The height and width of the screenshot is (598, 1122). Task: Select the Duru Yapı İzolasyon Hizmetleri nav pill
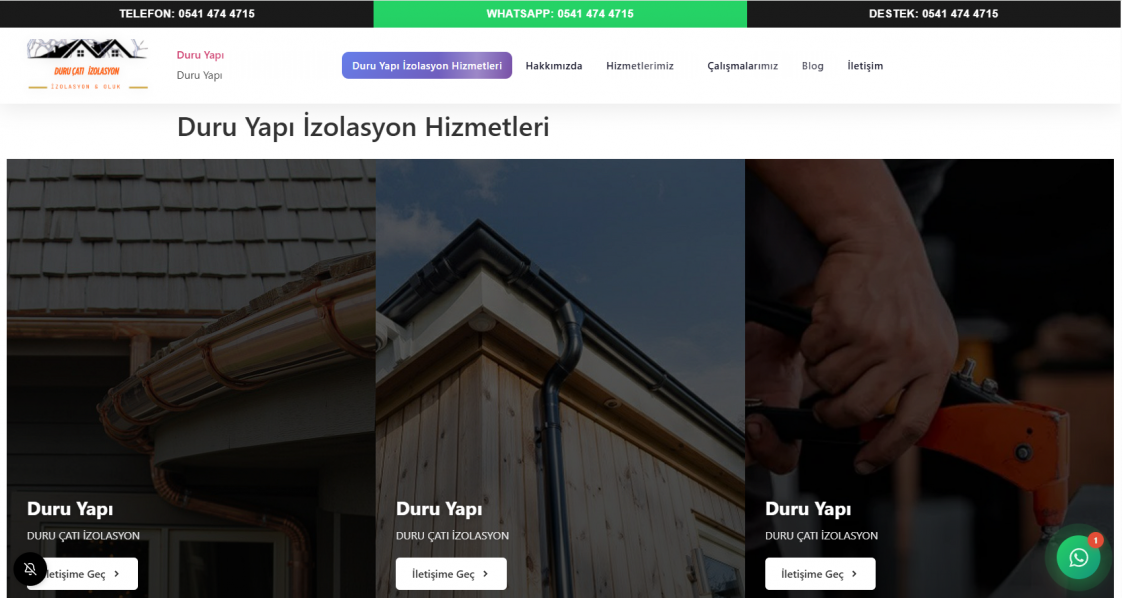426,66
